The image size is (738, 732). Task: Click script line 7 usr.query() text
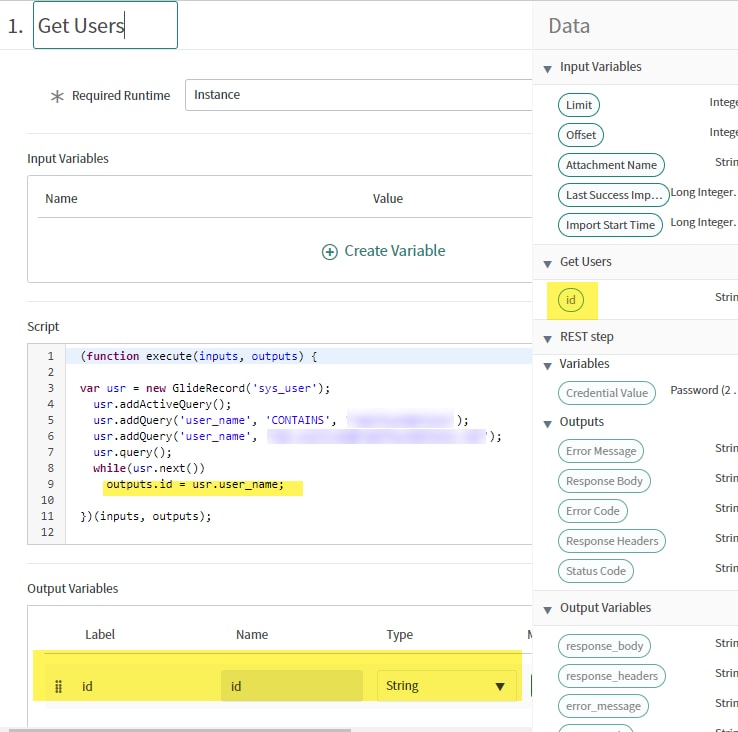point(132,452)
